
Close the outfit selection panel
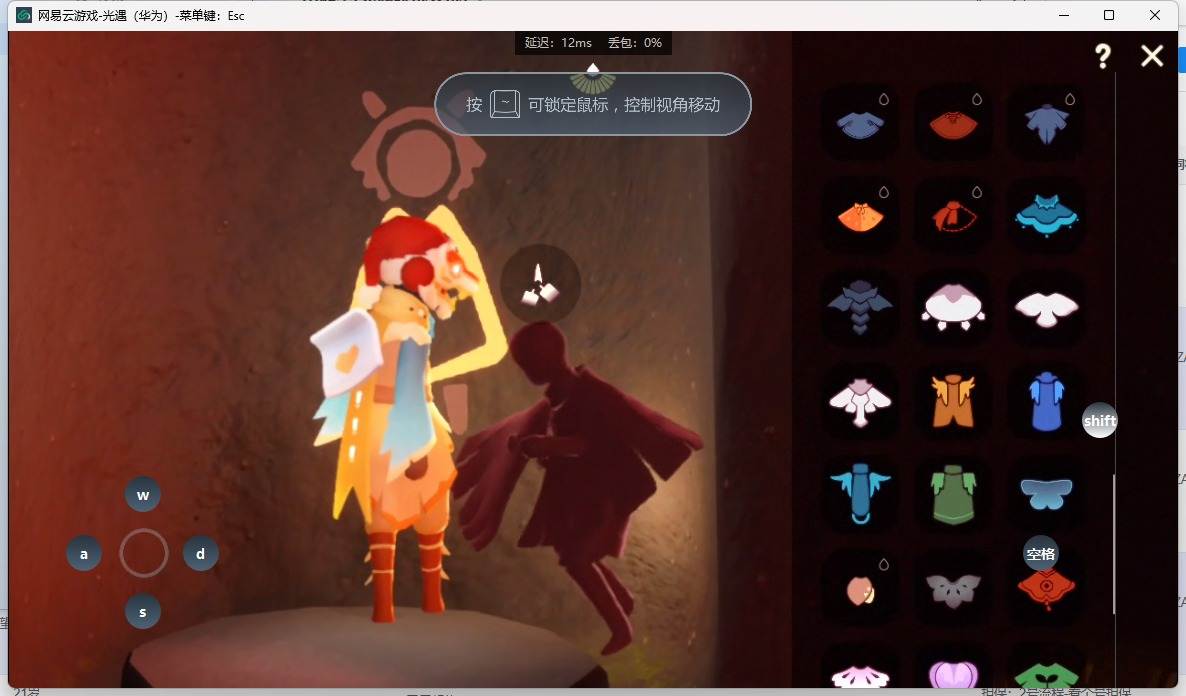1152,55
